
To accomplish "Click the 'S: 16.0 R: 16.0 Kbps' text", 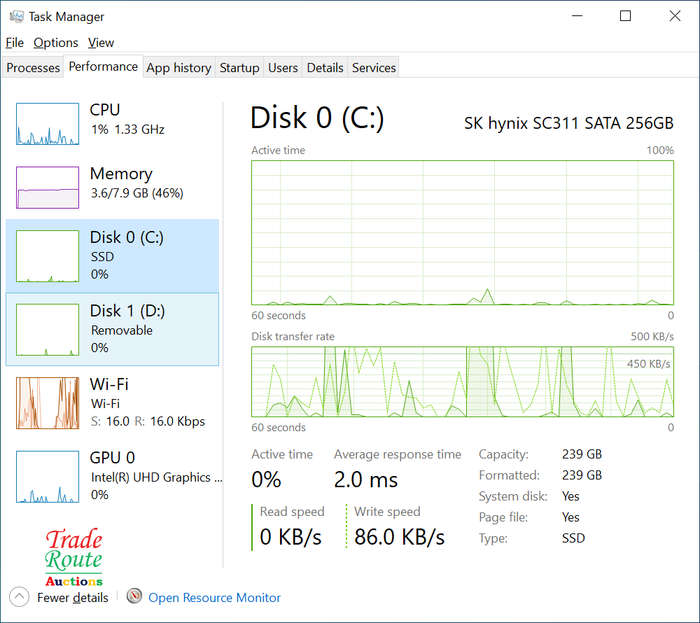I will coord(148,421).
